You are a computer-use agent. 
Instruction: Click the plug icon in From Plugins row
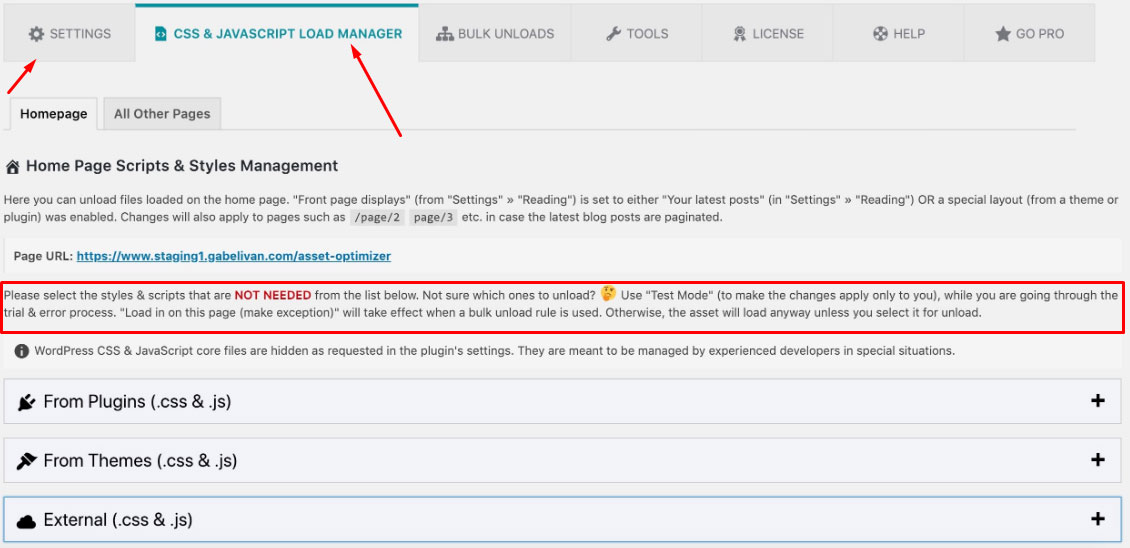click(x=27, y=402)
